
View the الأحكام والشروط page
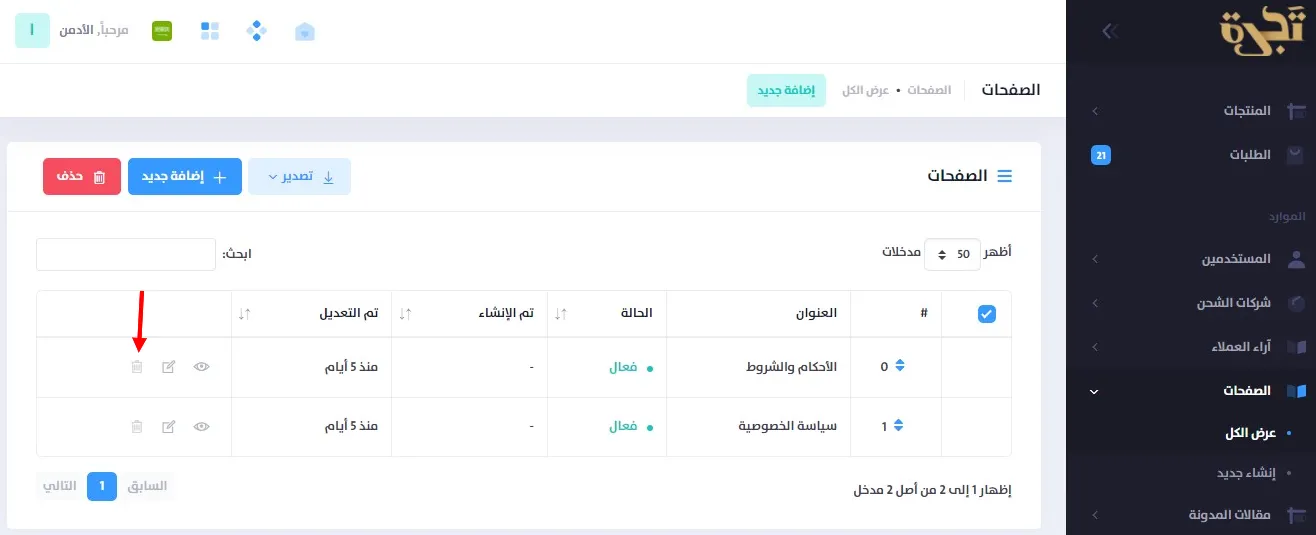click(202, 367)
